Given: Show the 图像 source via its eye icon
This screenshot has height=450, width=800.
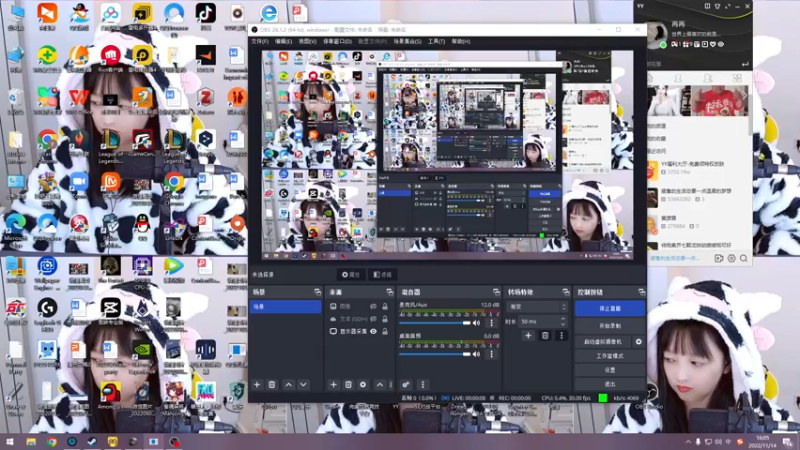Looking at the screenshot, I should point(373,307).
